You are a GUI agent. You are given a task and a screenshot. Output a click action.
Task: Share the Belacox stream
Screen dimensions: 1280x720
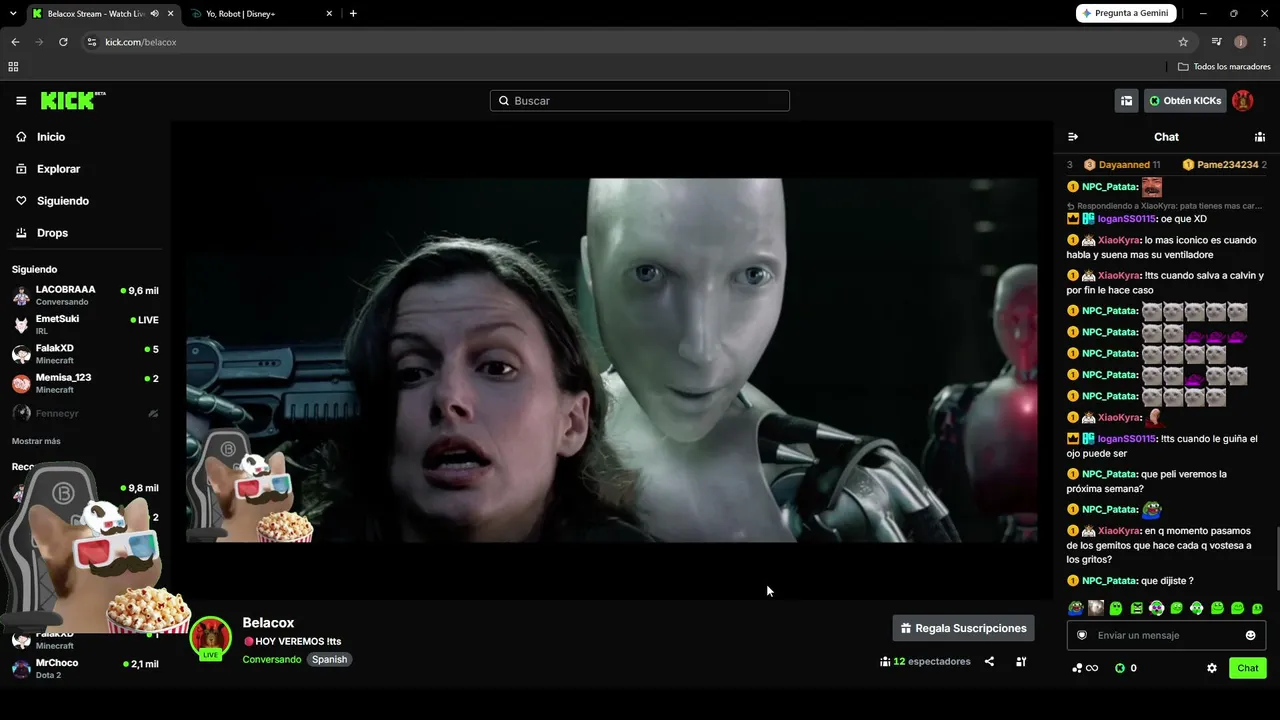coord(989,662)
